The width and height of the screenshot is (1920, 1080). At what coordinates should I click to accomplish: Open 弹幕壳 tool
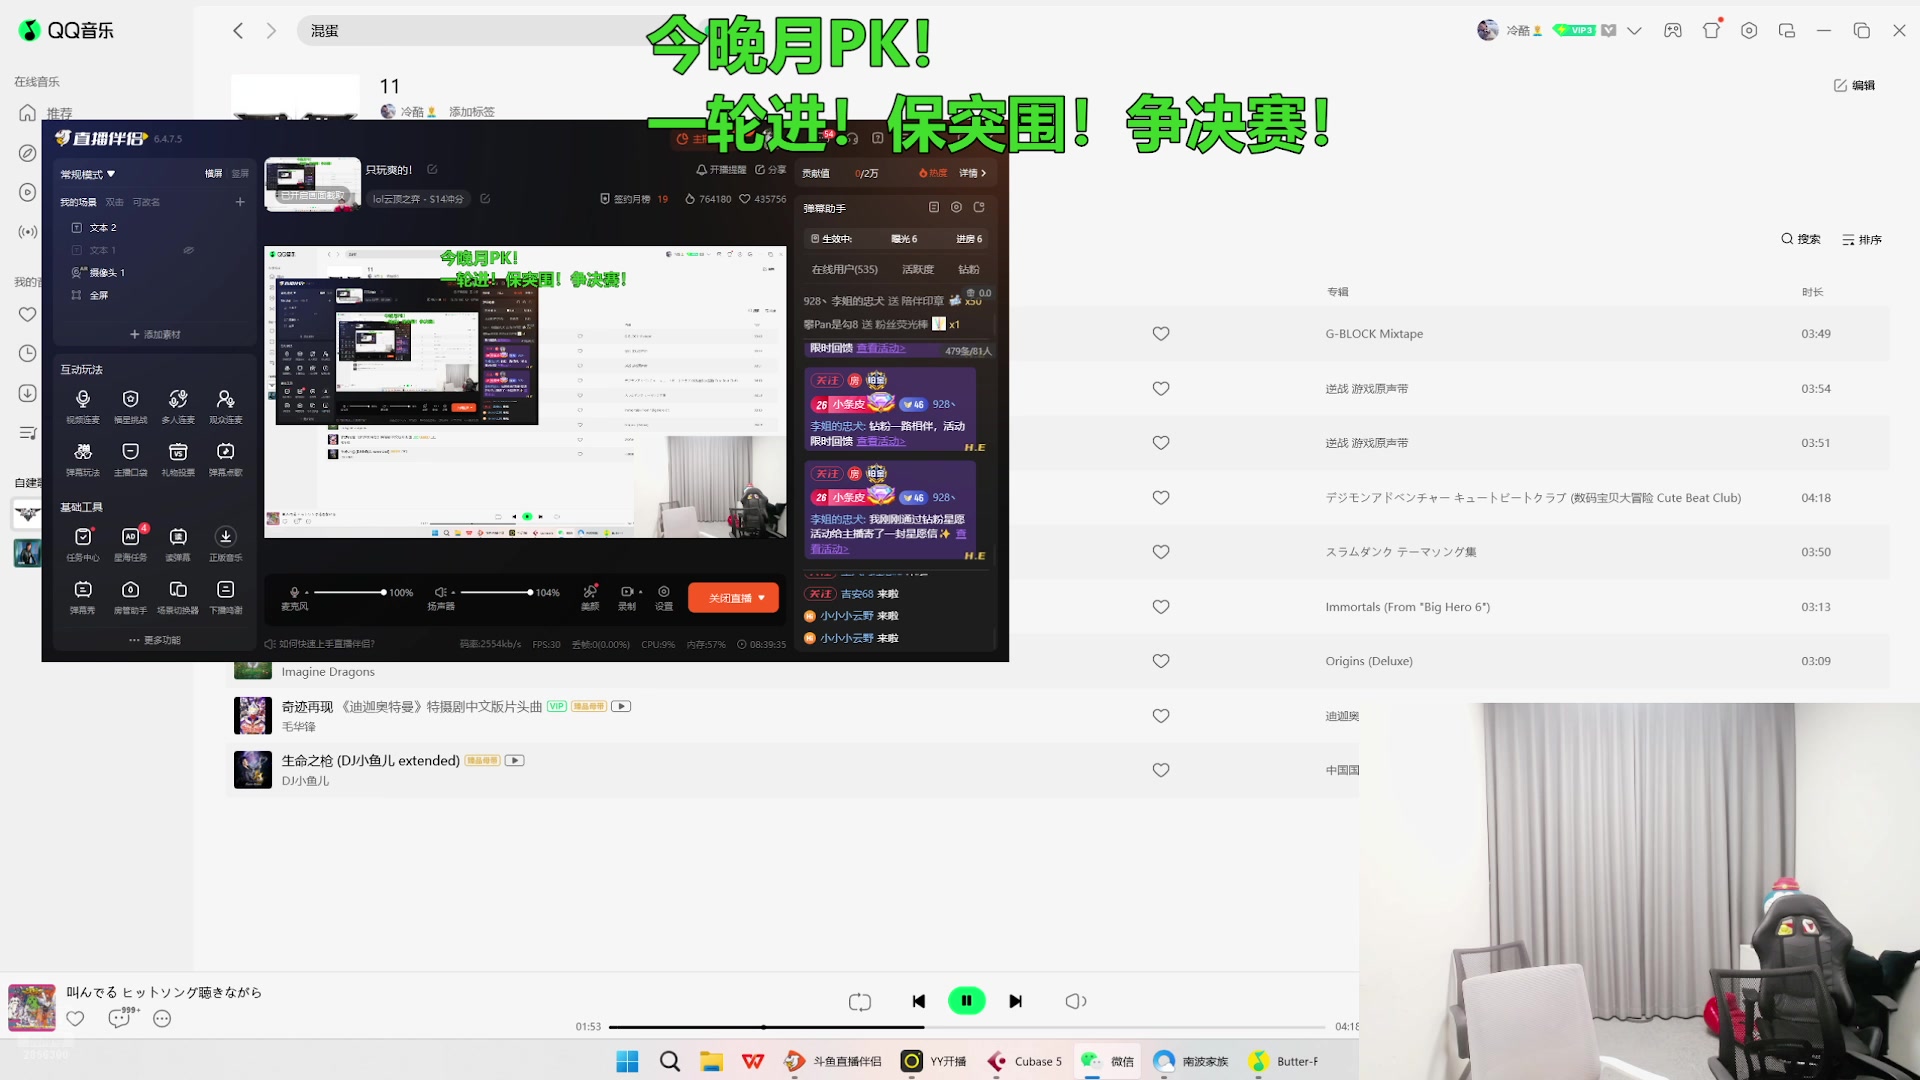[x=83, y=597]
